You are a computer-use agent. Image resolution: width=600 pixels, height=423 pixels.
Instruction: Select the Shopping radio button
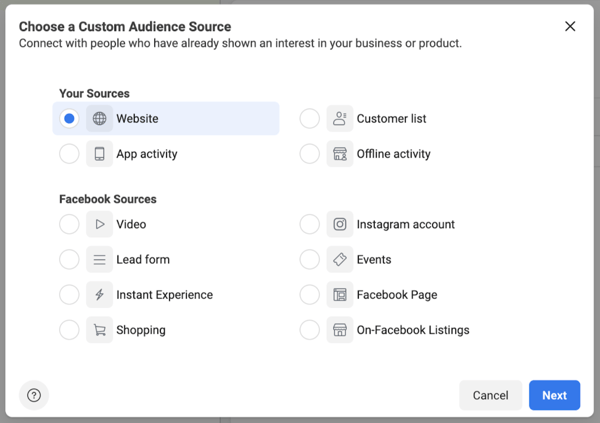pyautogui.click(x=69, y=330)
